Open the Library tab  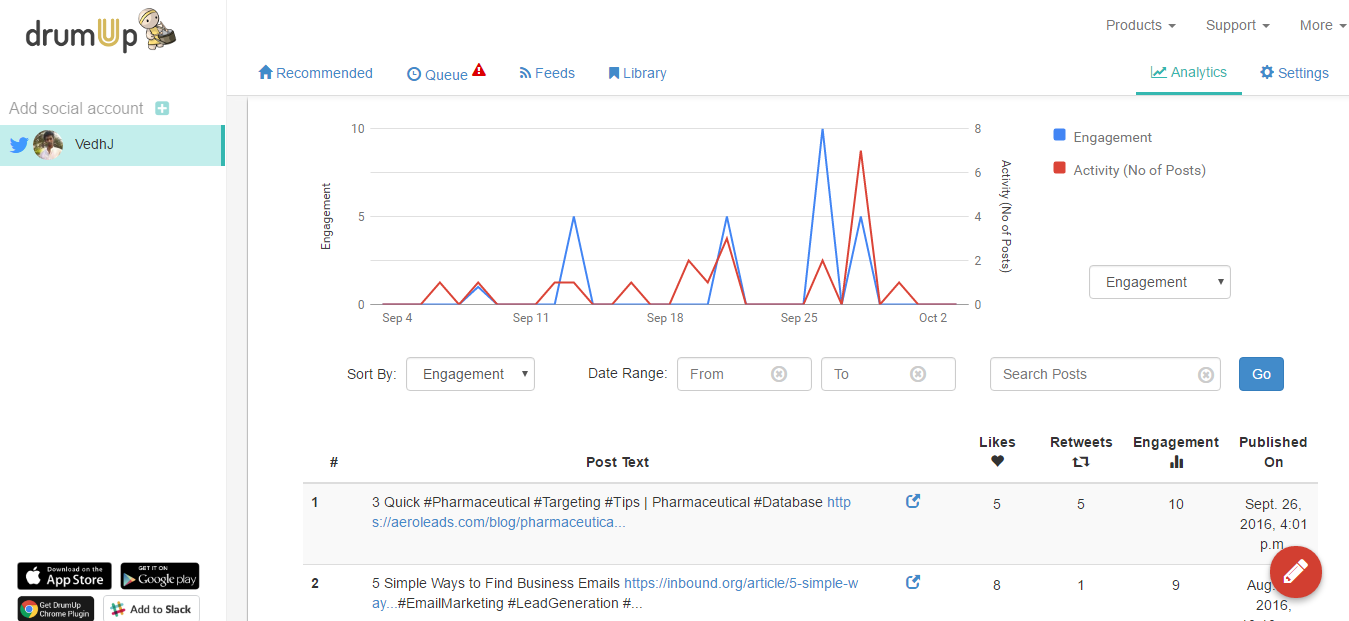point(637,73)
